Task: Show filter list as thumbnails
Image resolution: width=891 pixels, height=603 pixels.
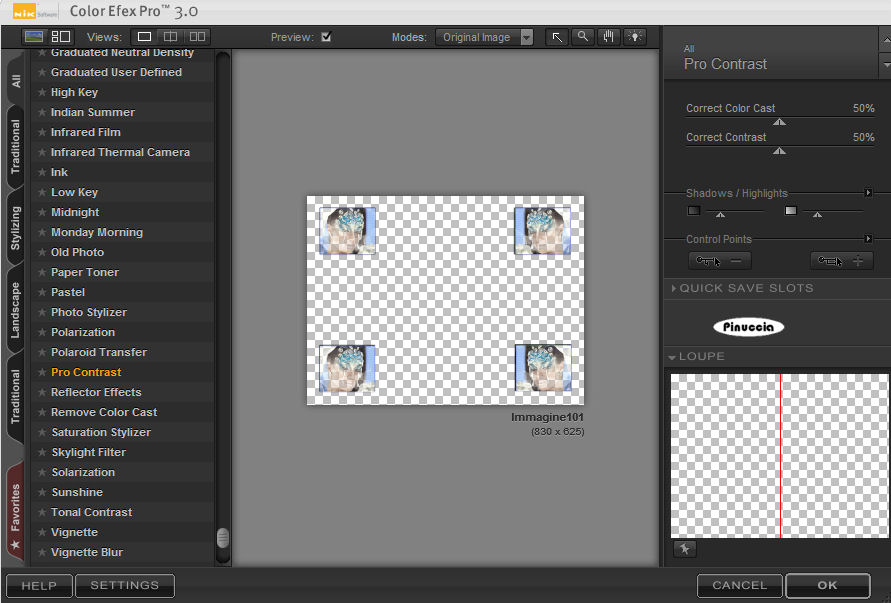Action: [34, 37]
